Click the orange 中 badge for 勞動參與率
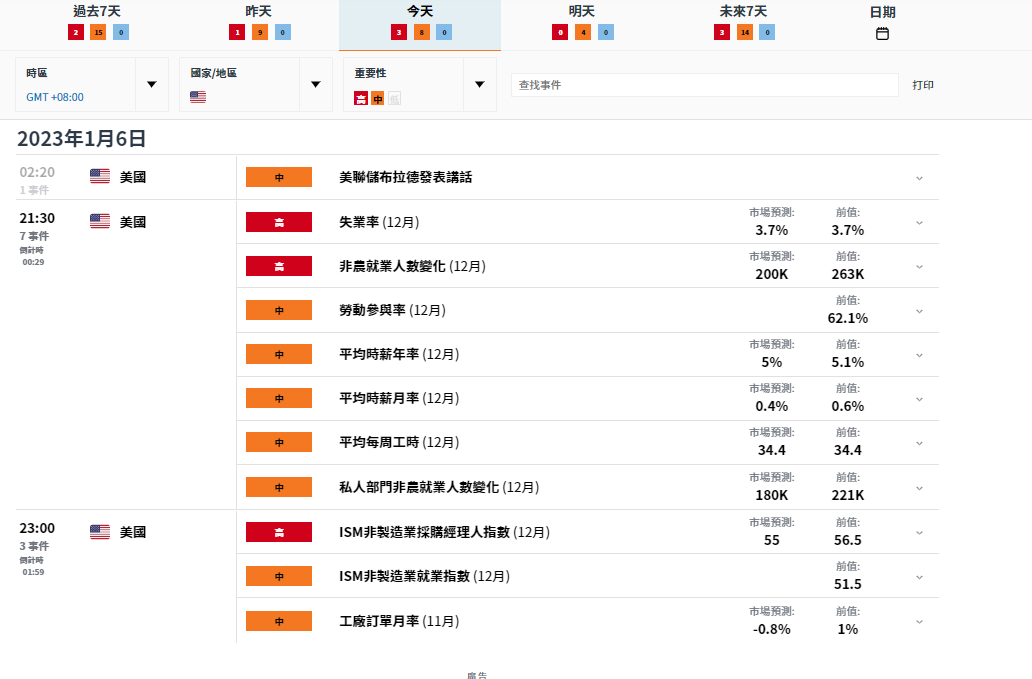The width and height of the screenshot is (1032, 679). coord(279,311)
